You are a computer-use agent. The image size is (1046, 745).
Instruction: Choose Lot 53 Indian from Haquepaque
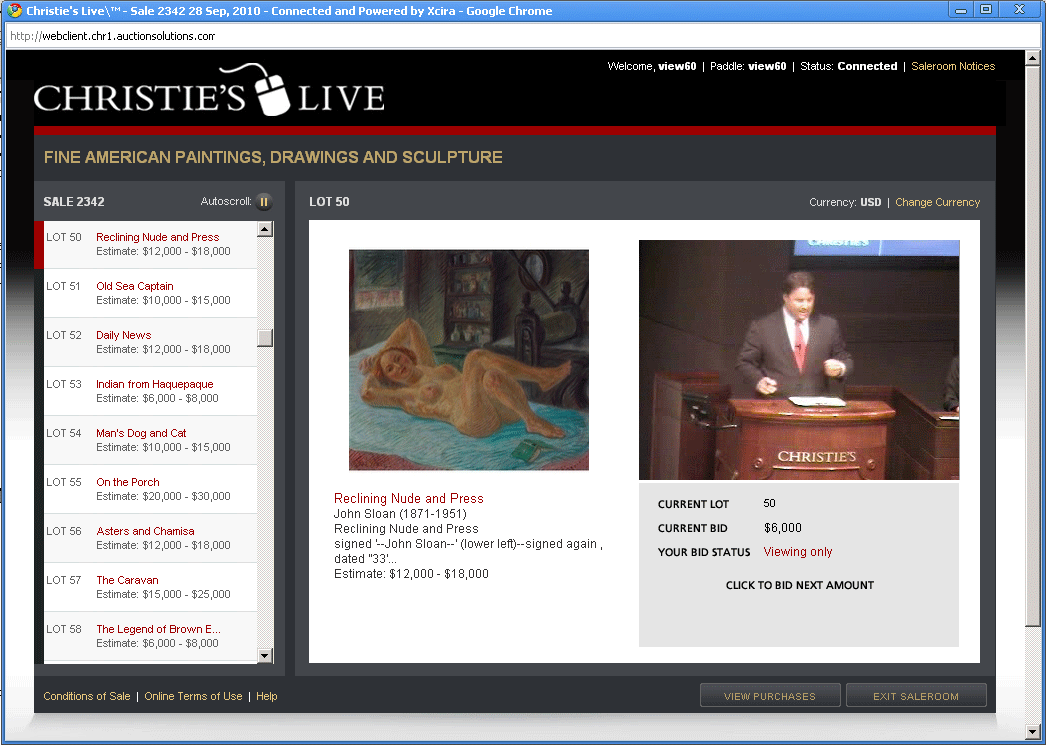click(154, 384)
